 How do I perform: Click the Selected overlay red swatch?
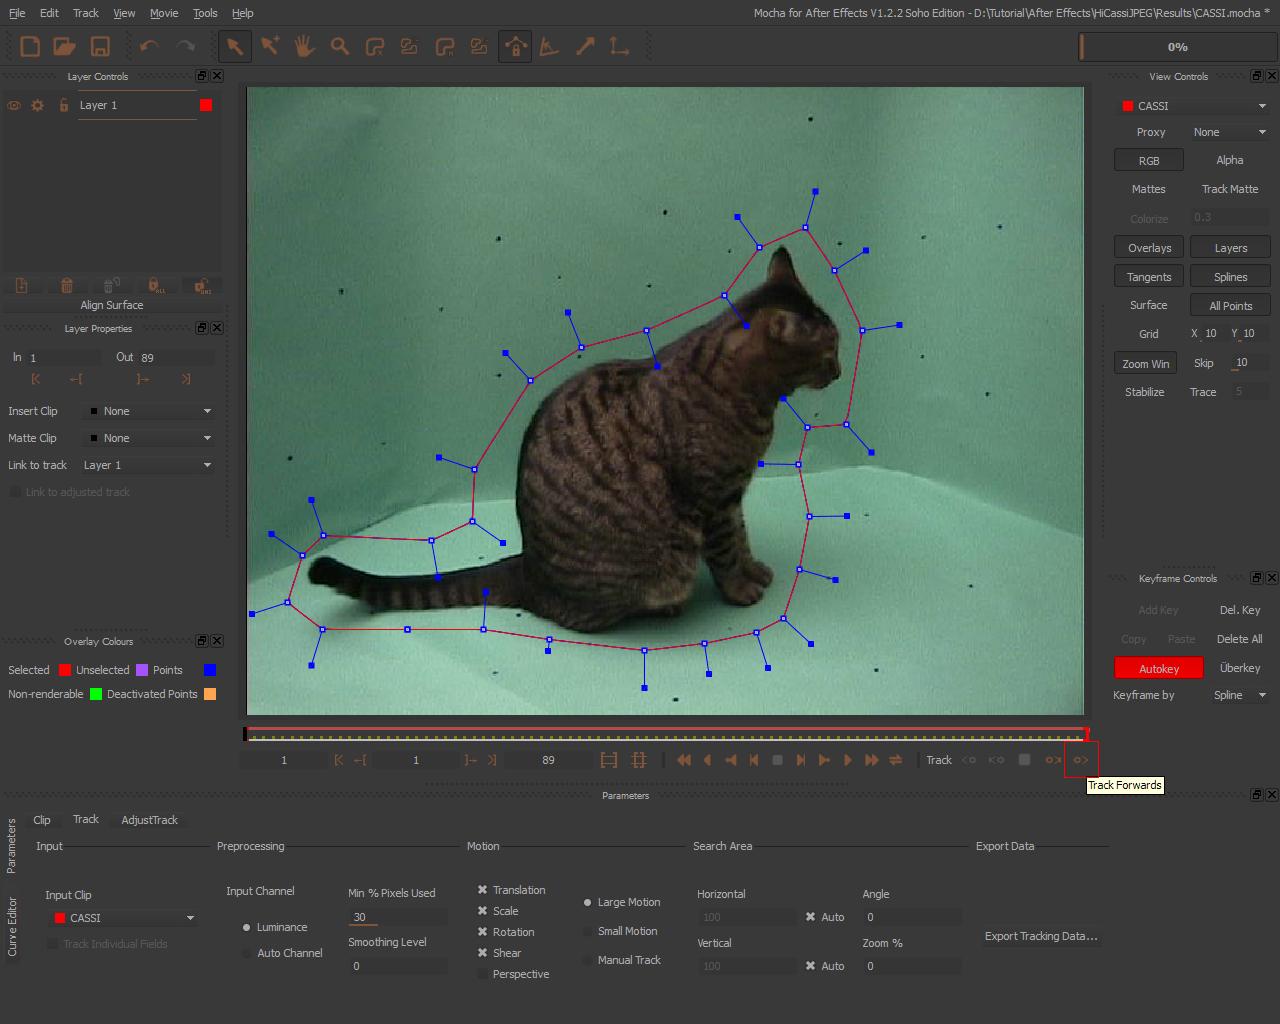(65, 670)
